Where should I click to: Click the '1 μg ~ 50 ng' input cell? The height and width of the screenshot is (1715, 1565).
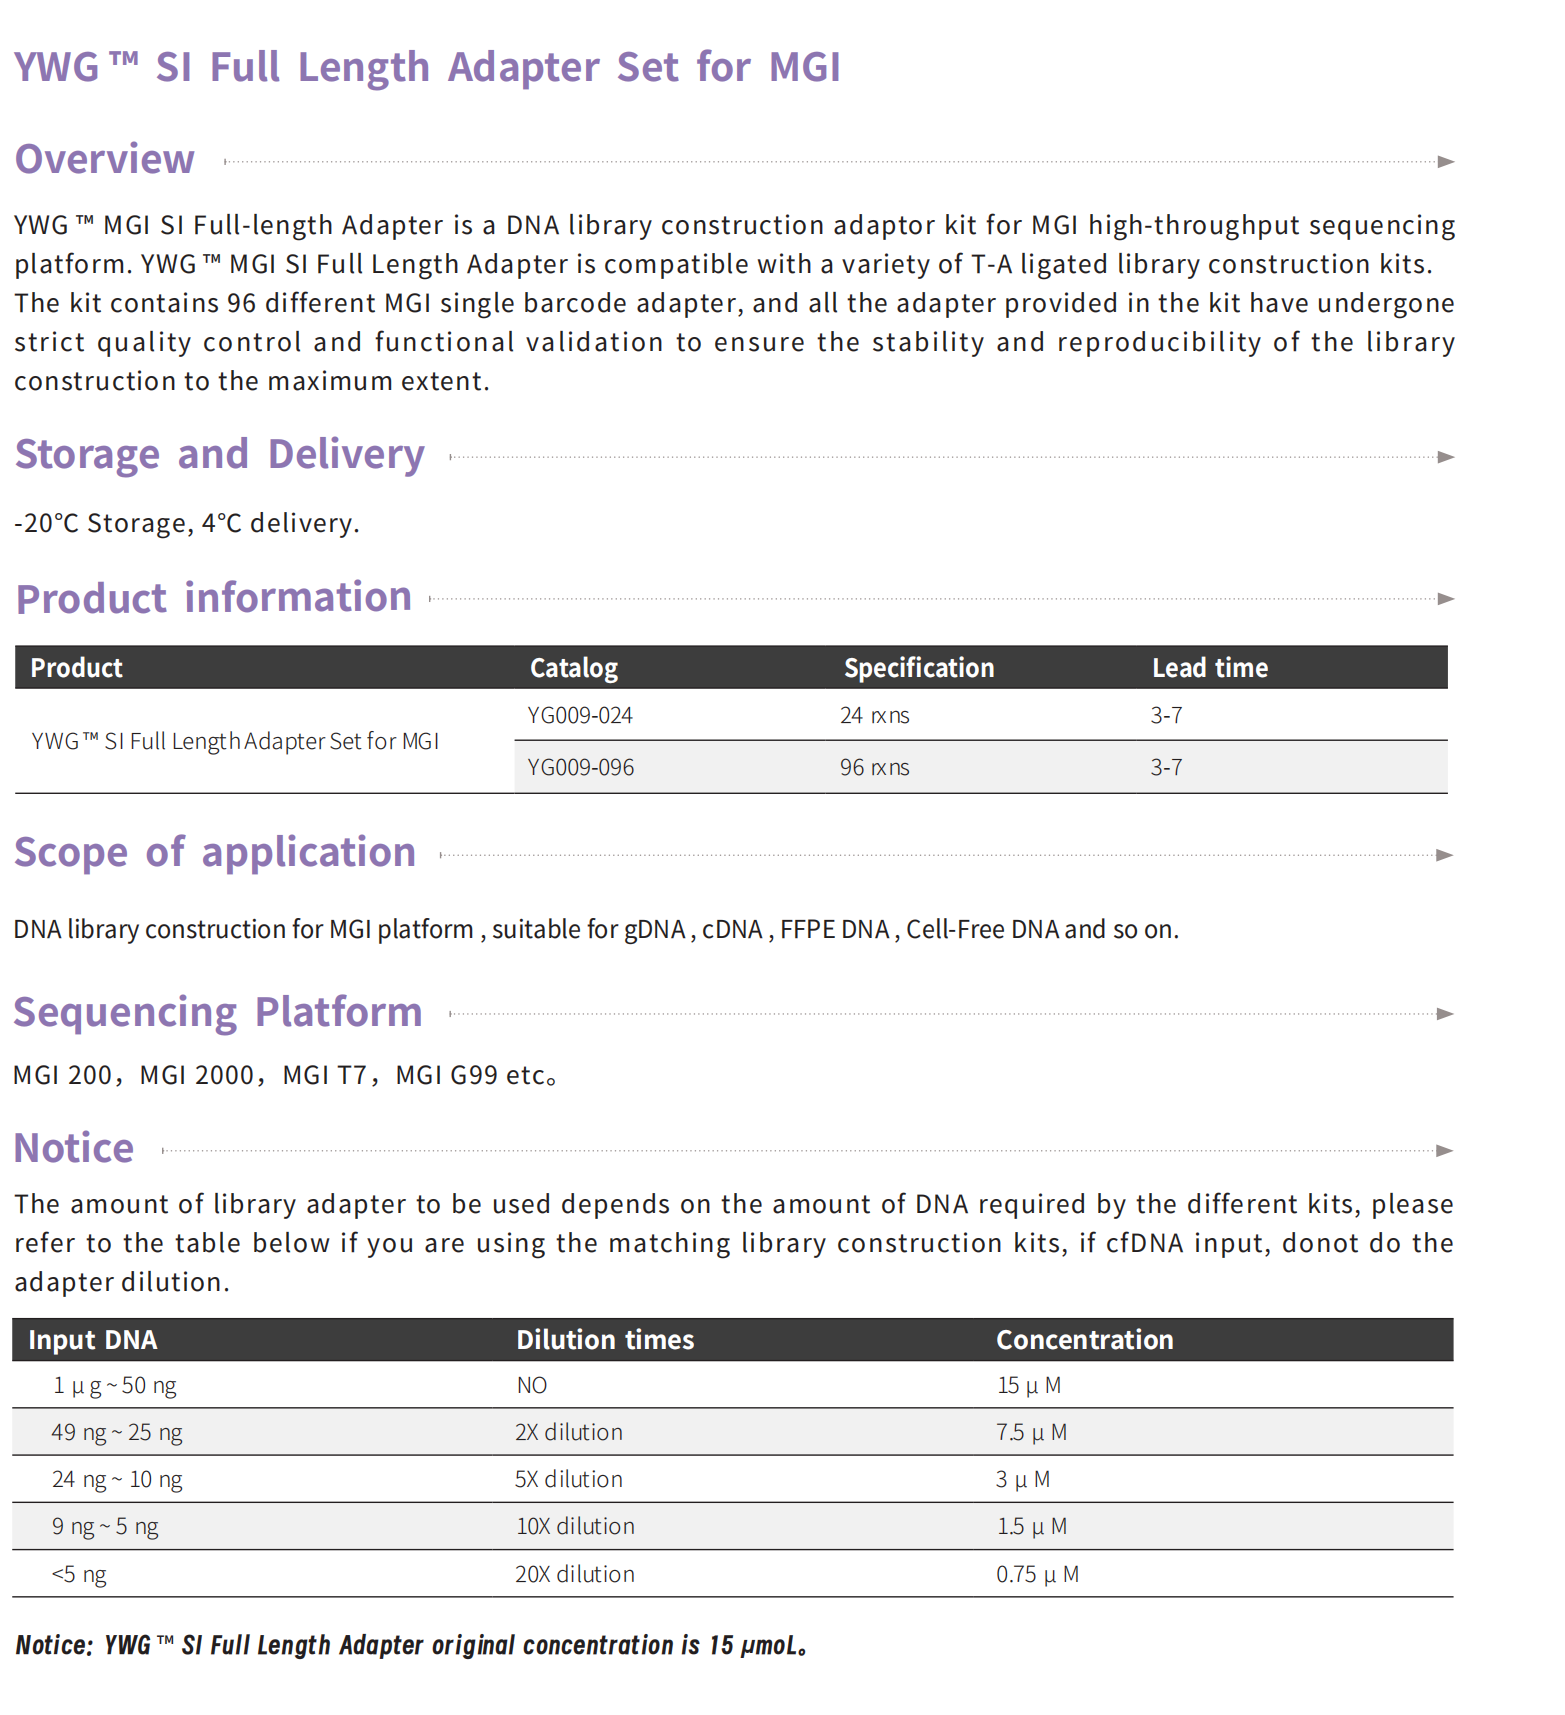pyautogui.click(x=115, y=1386)
